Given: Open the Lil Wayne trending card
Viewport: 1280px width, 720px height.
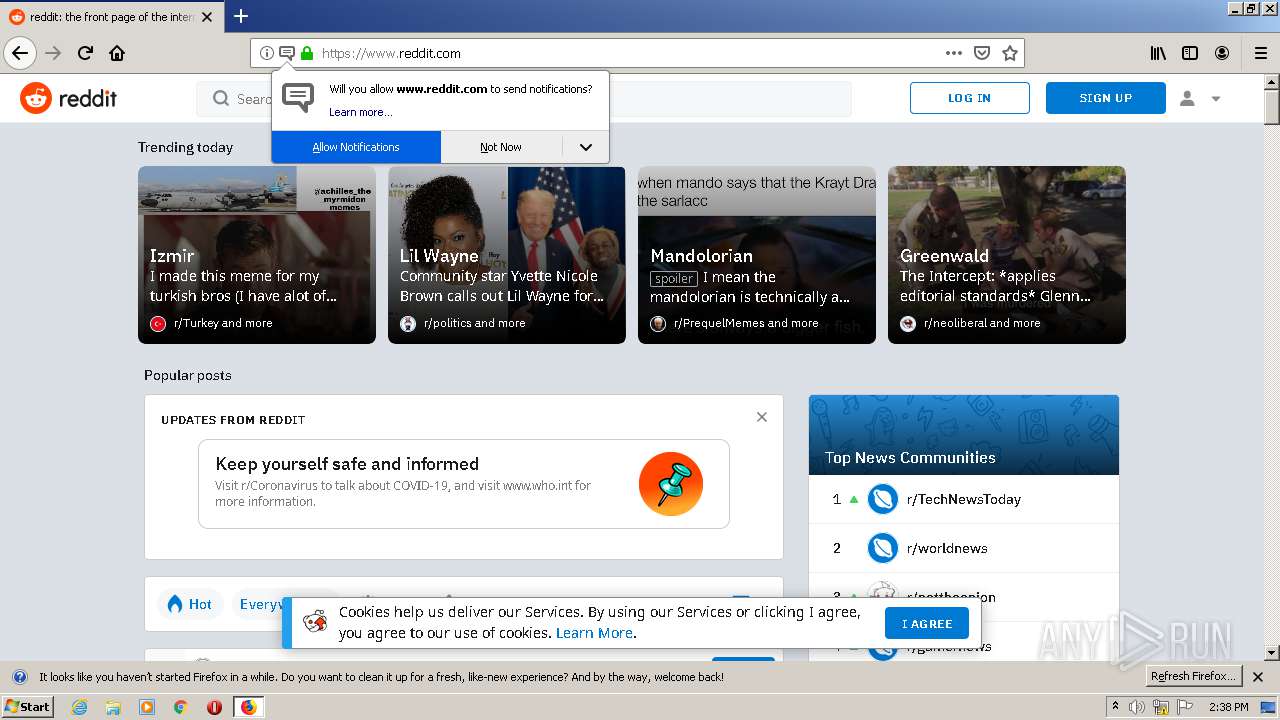Looking at the screenshot, I should [507, 255].
